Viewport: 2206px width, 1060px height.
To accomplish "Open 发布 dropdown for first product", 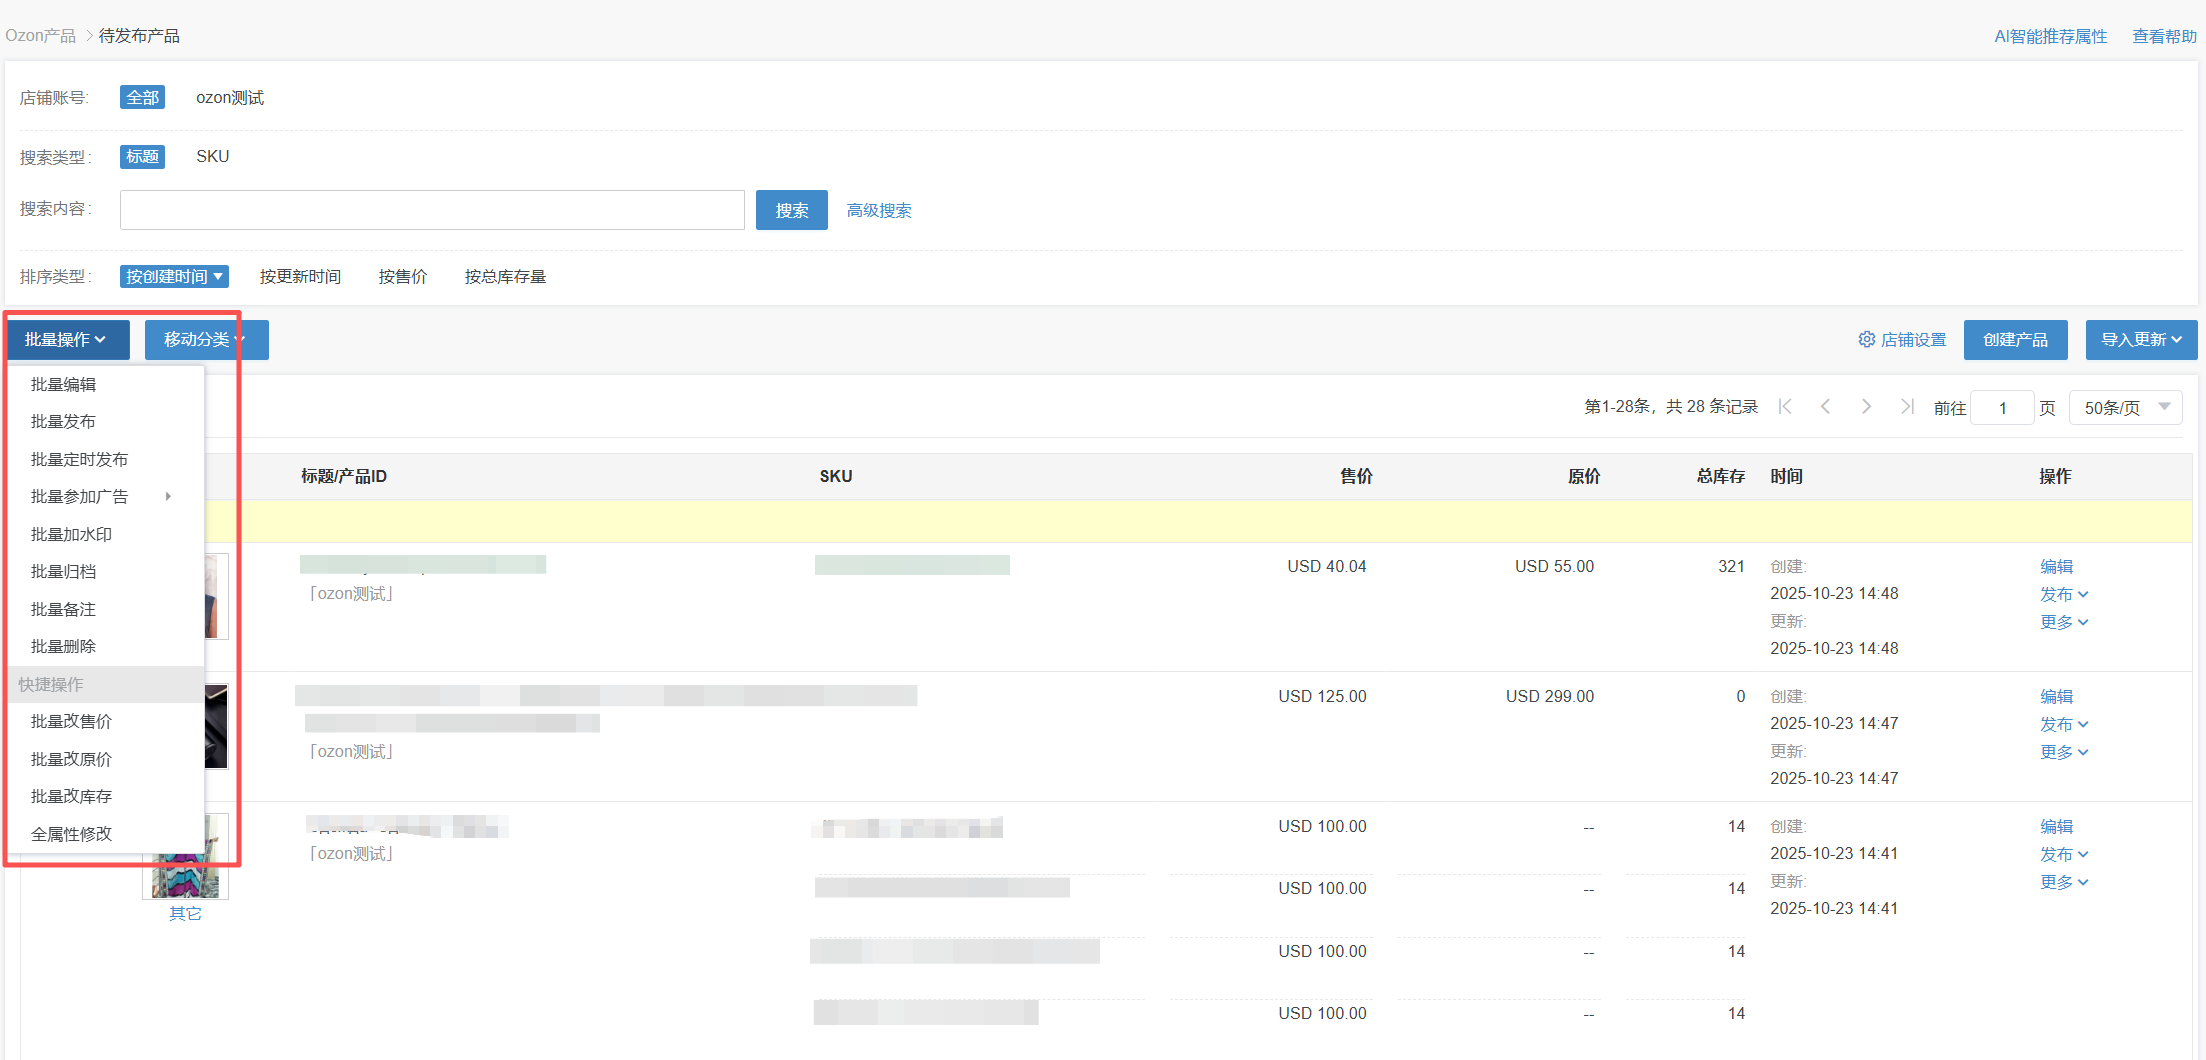I will (x=2063, y=595).
